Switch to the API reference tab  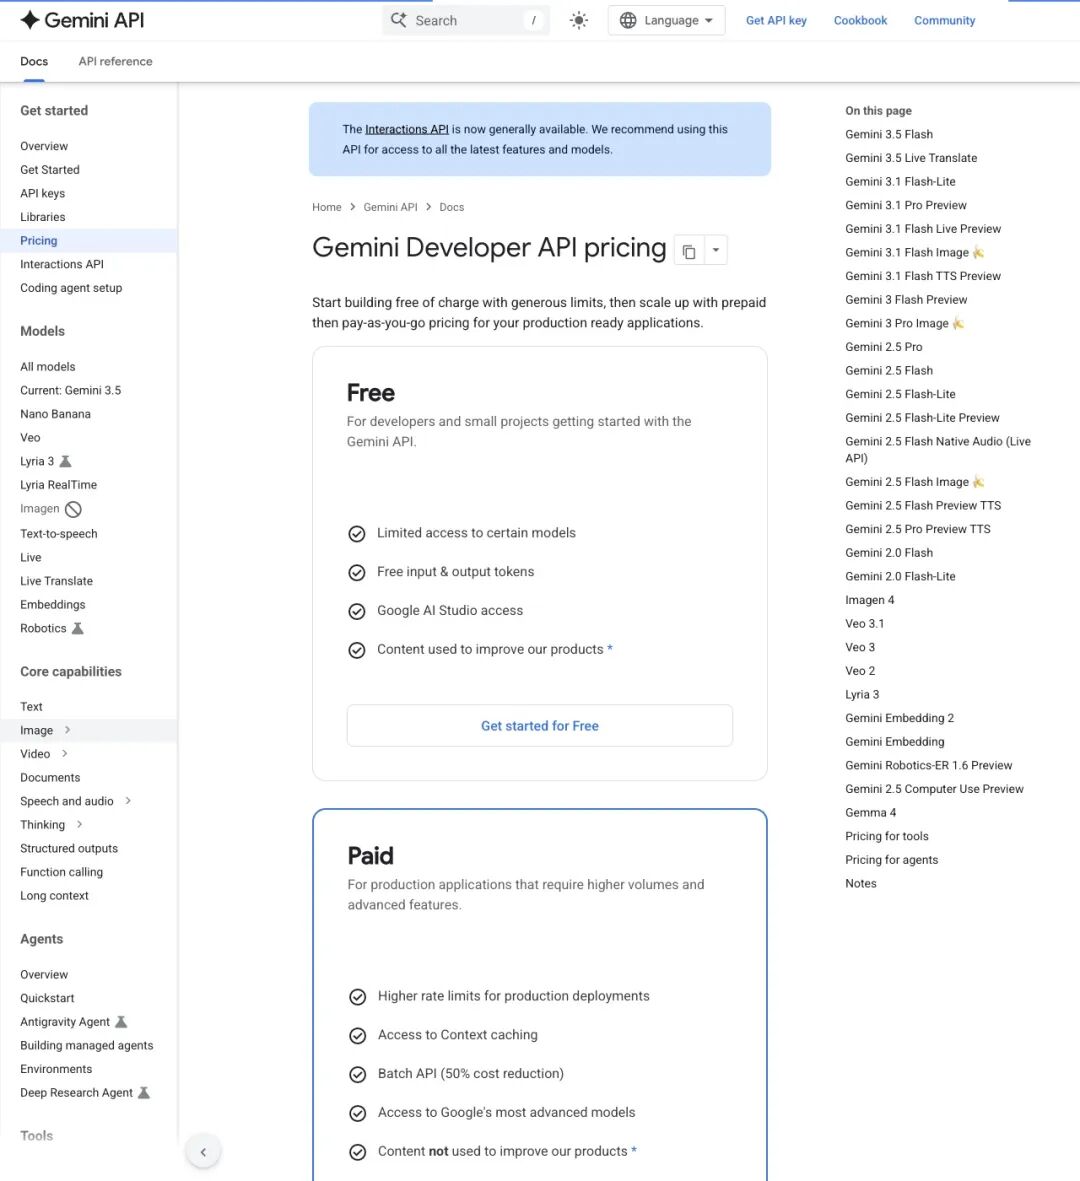[x=115, y=61]
